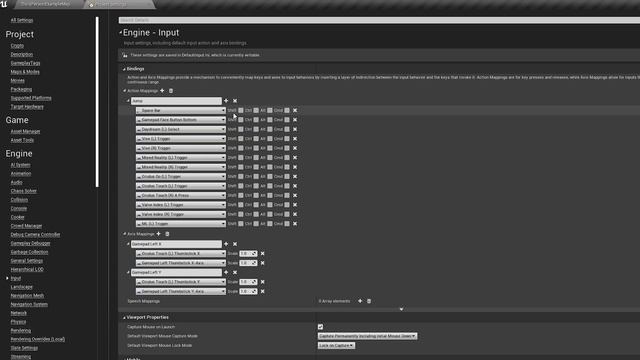Viewport: 640px width, 360px height.
Task: Open Rendering engine settings
Action: pos(20,330)
